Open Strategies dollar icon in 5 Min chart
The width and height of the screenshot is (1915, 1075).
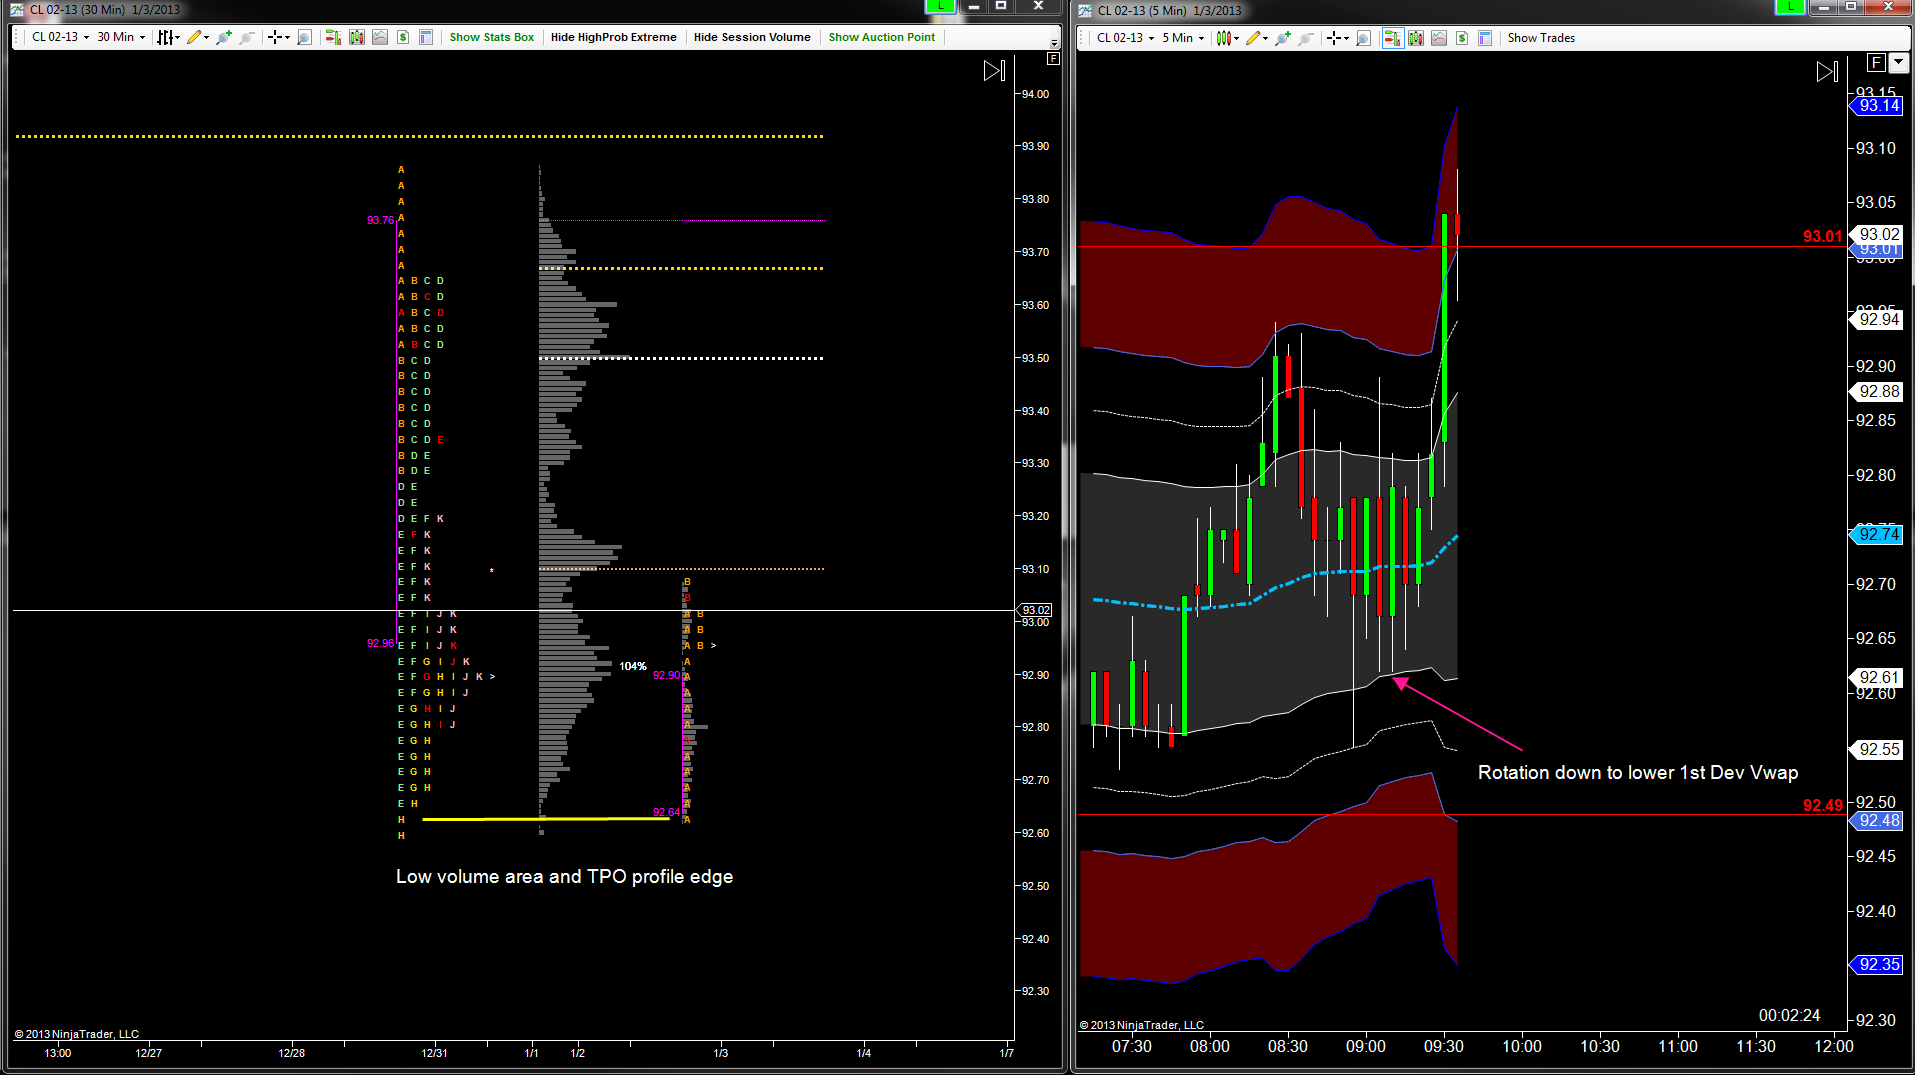(x=1462, y=38)
